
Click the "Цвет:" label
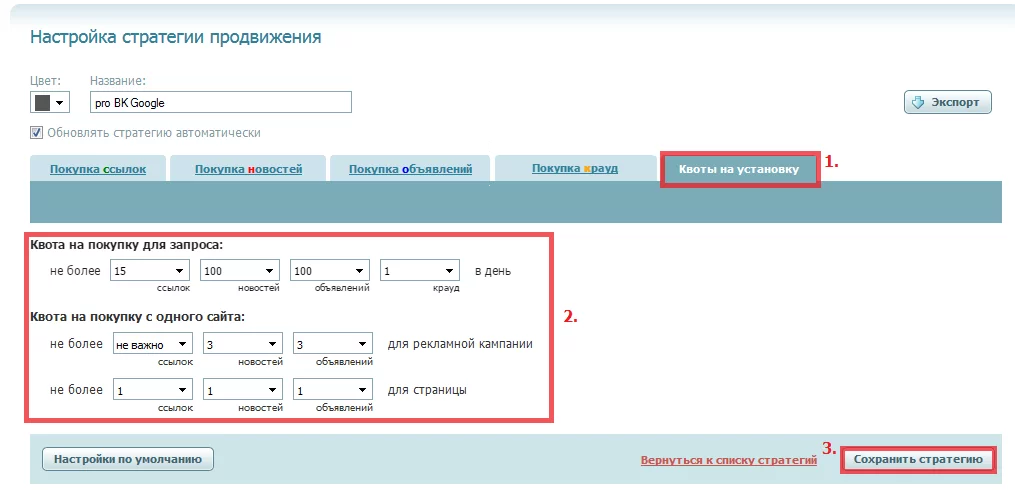(45, 81)
